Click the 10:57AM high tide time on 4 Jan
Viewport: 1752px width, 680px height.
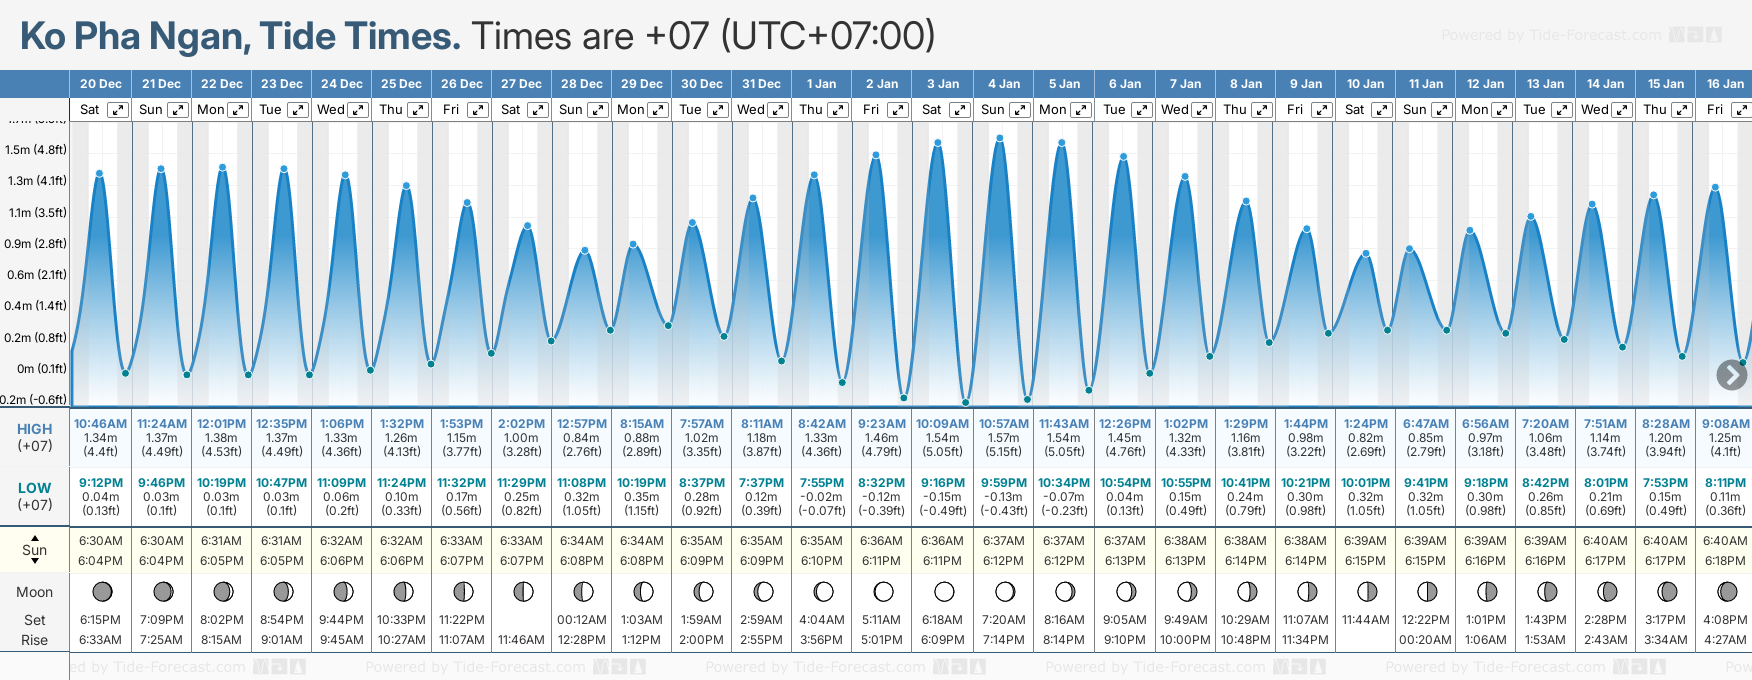pyautogui.click(x=1003, y=424)
